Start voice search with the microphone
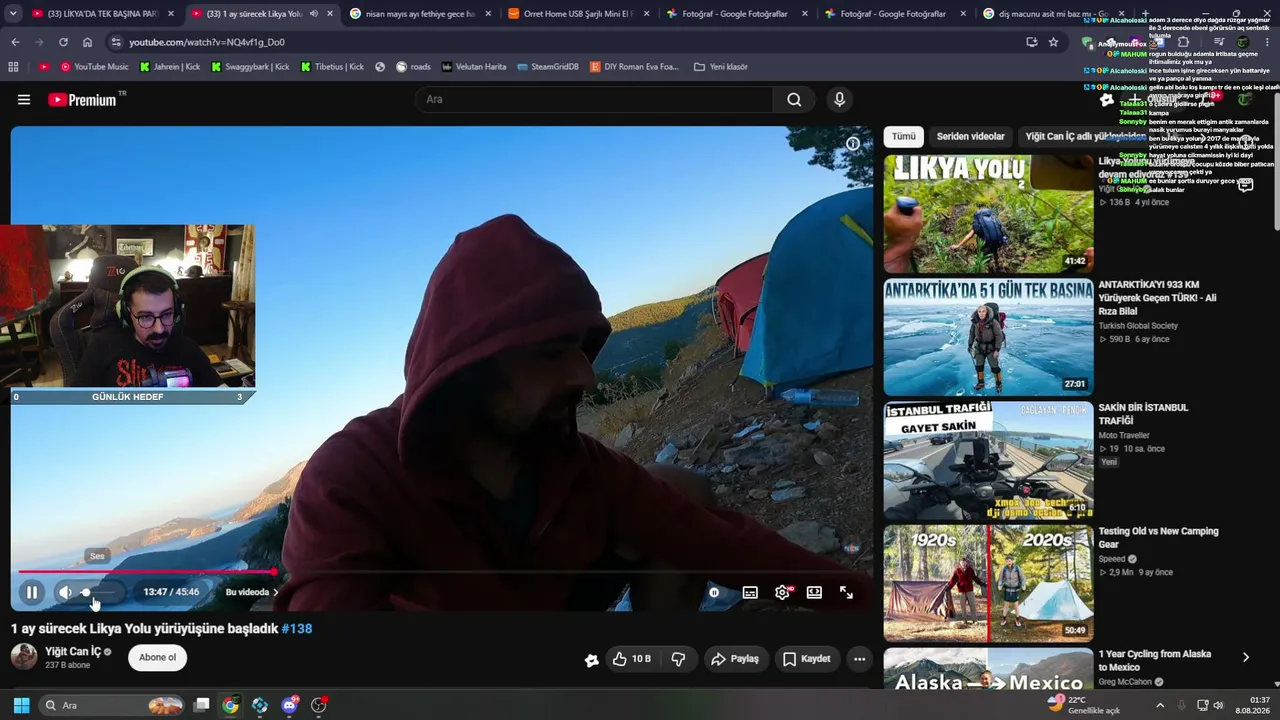Viewport: 1280px width, 720px height. (x=839, y=99)
